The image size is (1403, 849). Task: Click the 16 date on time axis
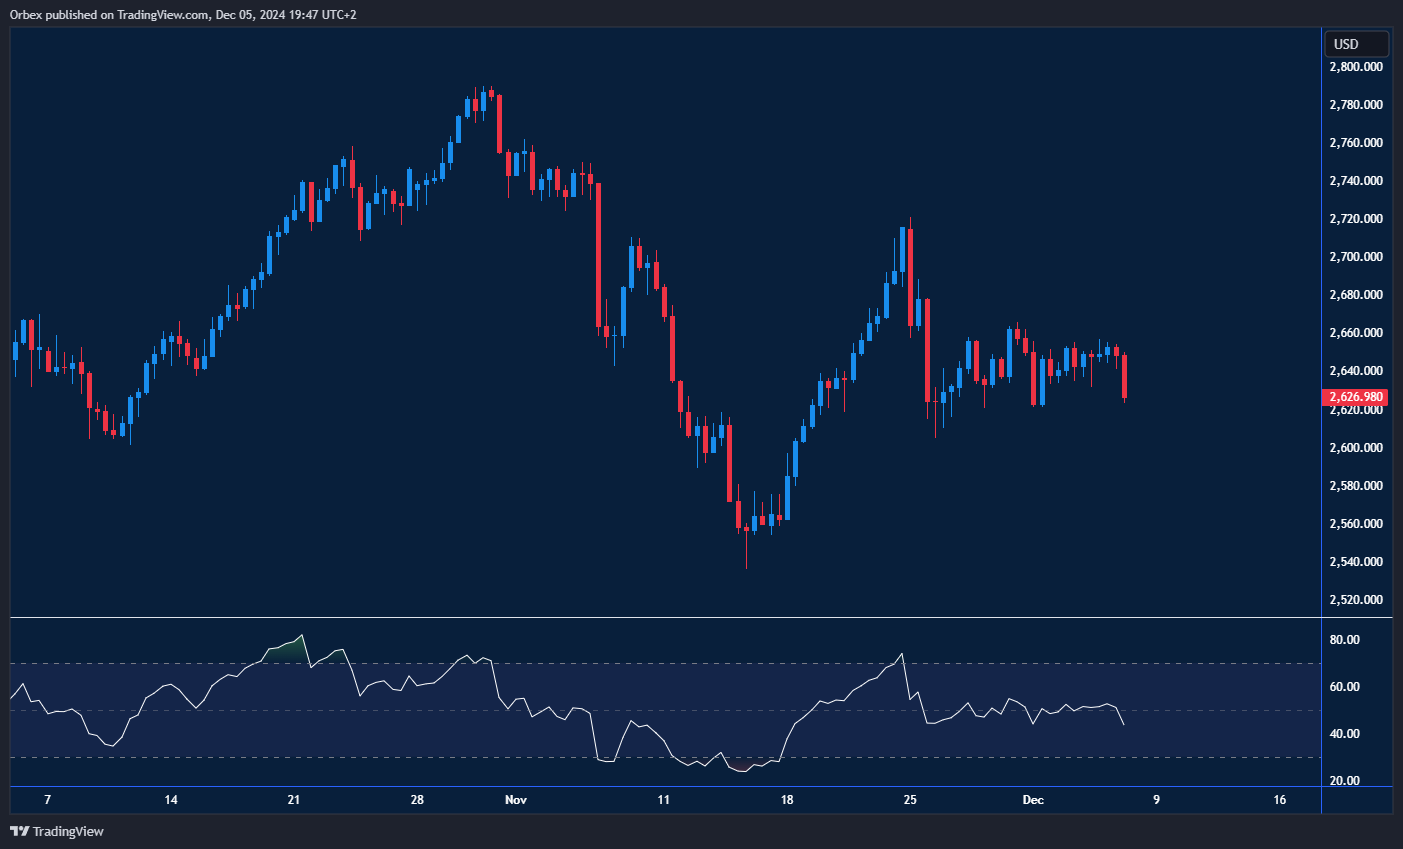coord(1280,800)
